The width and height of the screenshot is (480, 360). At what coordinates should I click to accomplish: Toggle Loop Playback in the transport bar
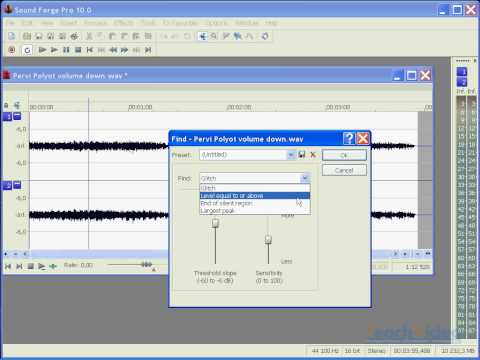click(x=27, y=50)
